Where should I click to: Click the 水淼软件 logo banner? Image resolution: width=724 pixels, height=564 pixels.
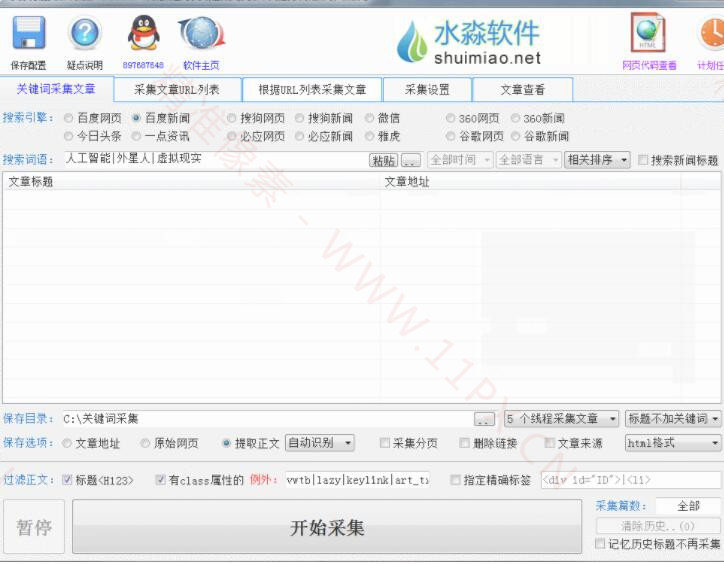click(468, 43)
